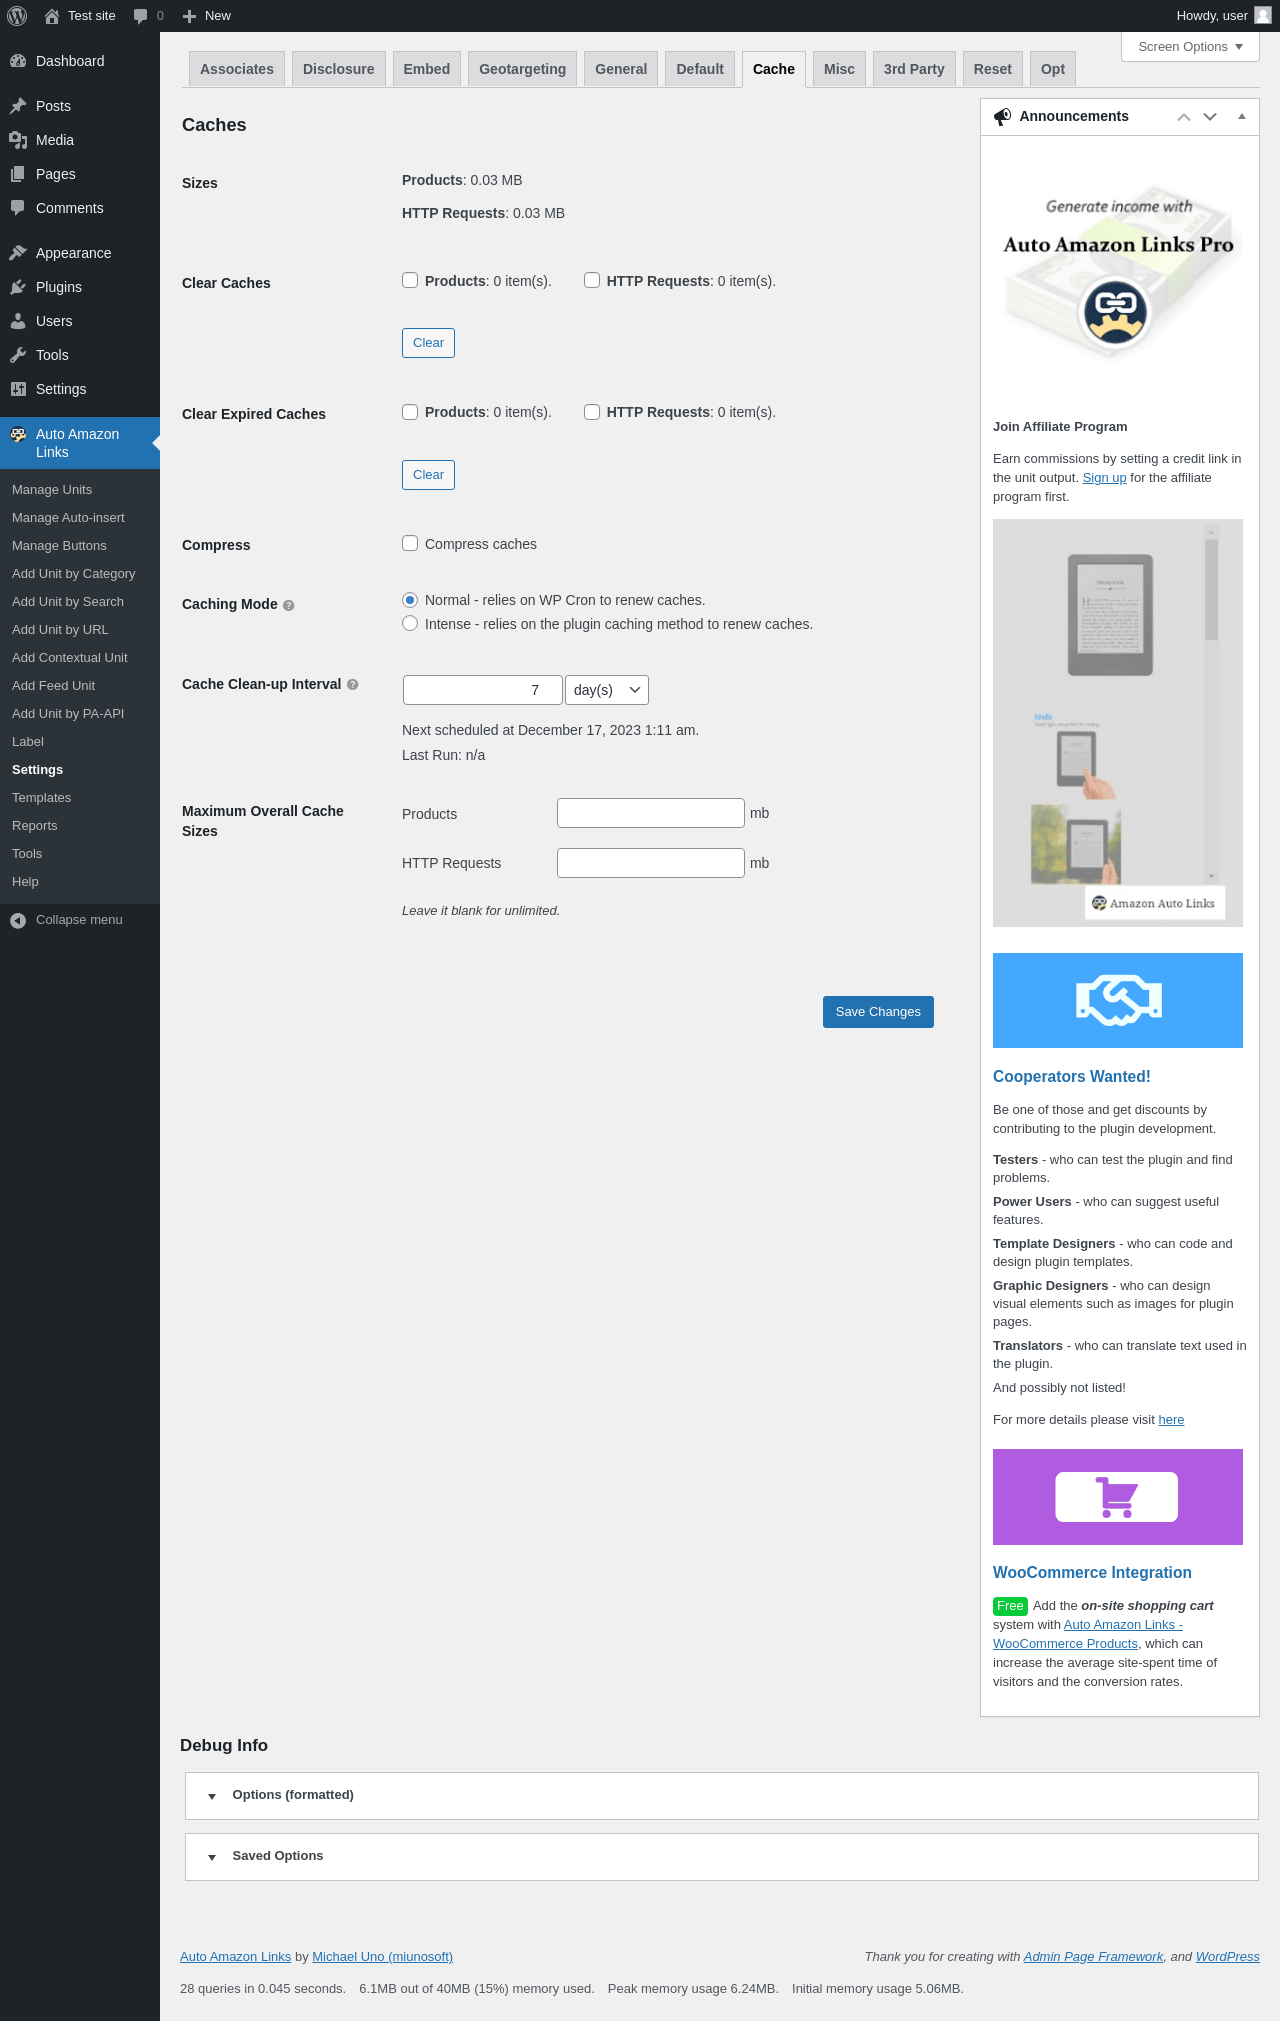Click the Tools wrench icon

(18, 355)
